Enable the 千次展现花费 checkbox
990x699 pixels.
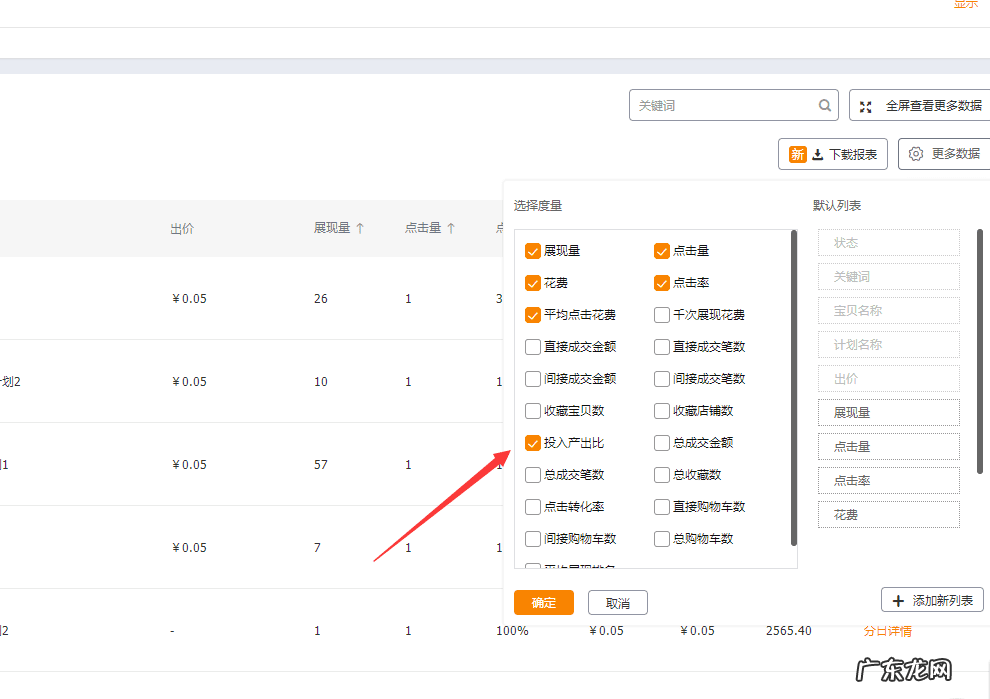click(x=661, y=315)
